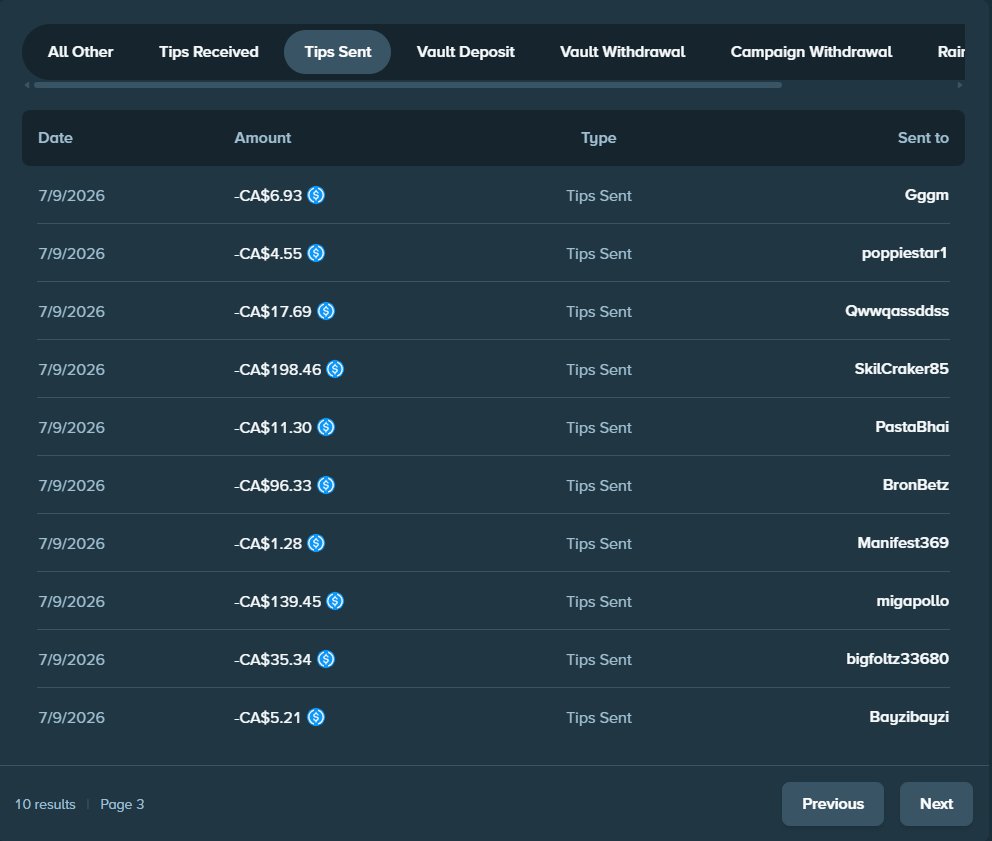
Task: Switch to Vault Withdrawal tab
Action: pyautogui.click(x=623, y=52)
